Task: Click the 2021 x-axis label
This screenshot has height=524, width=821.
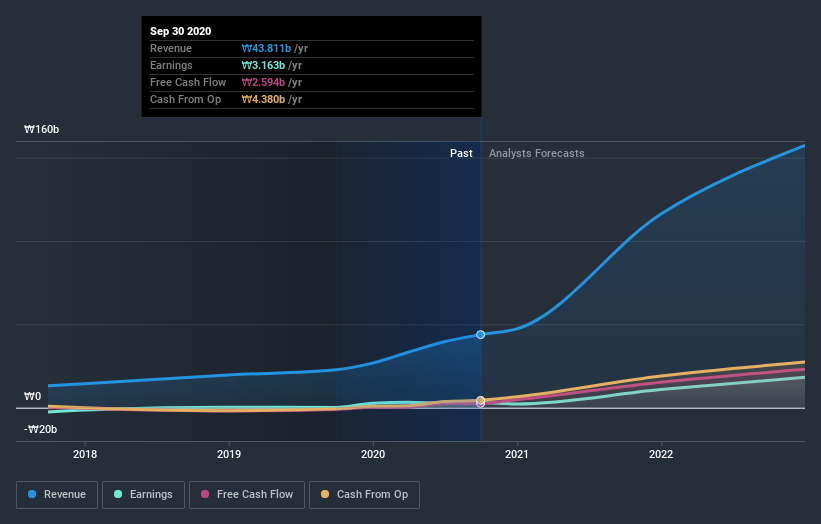Action: (517, 454)
